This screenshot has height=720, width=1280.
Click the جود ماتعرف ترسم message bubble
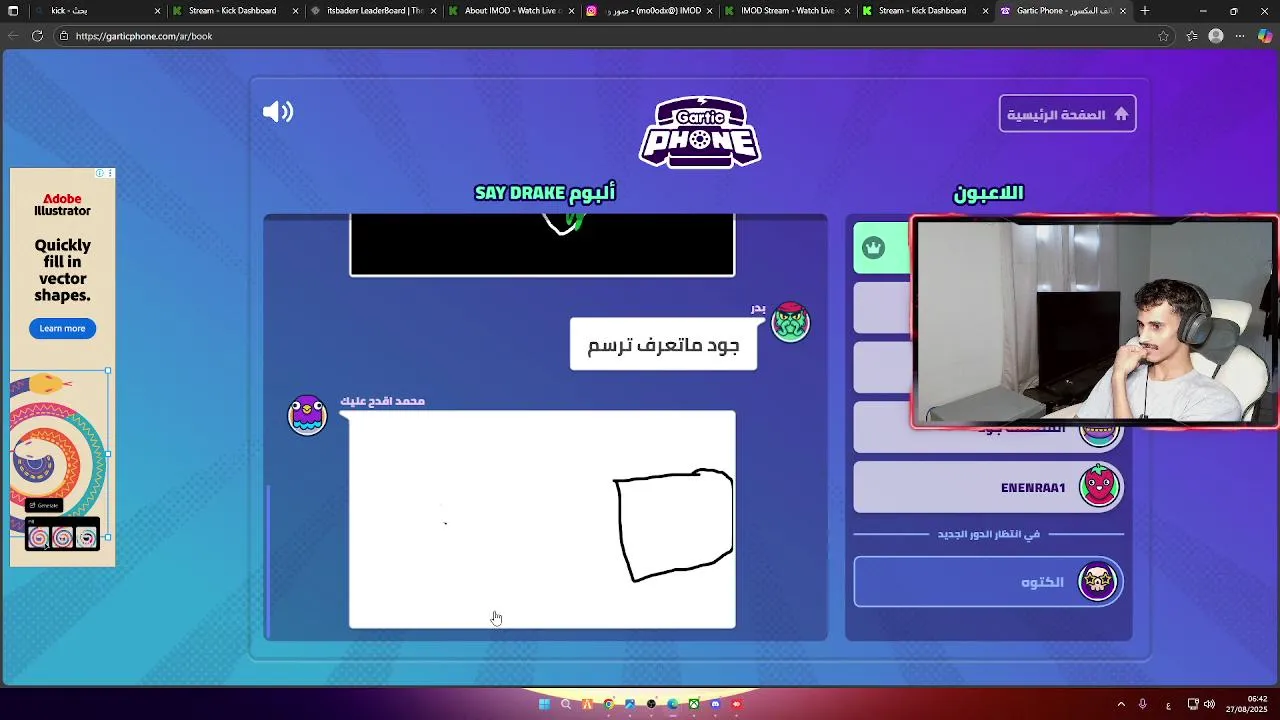pos(663,345)
